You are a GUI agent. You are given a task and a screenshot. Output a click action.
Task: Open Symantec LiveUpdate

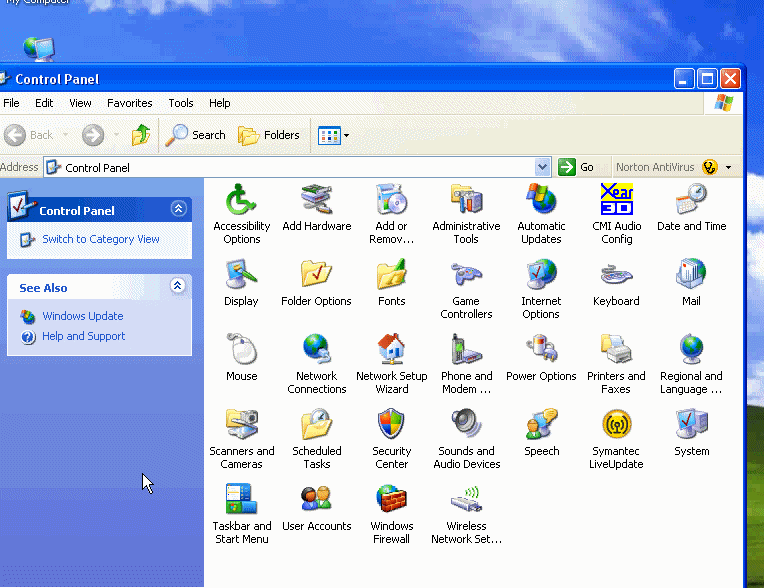pos(616,426)
